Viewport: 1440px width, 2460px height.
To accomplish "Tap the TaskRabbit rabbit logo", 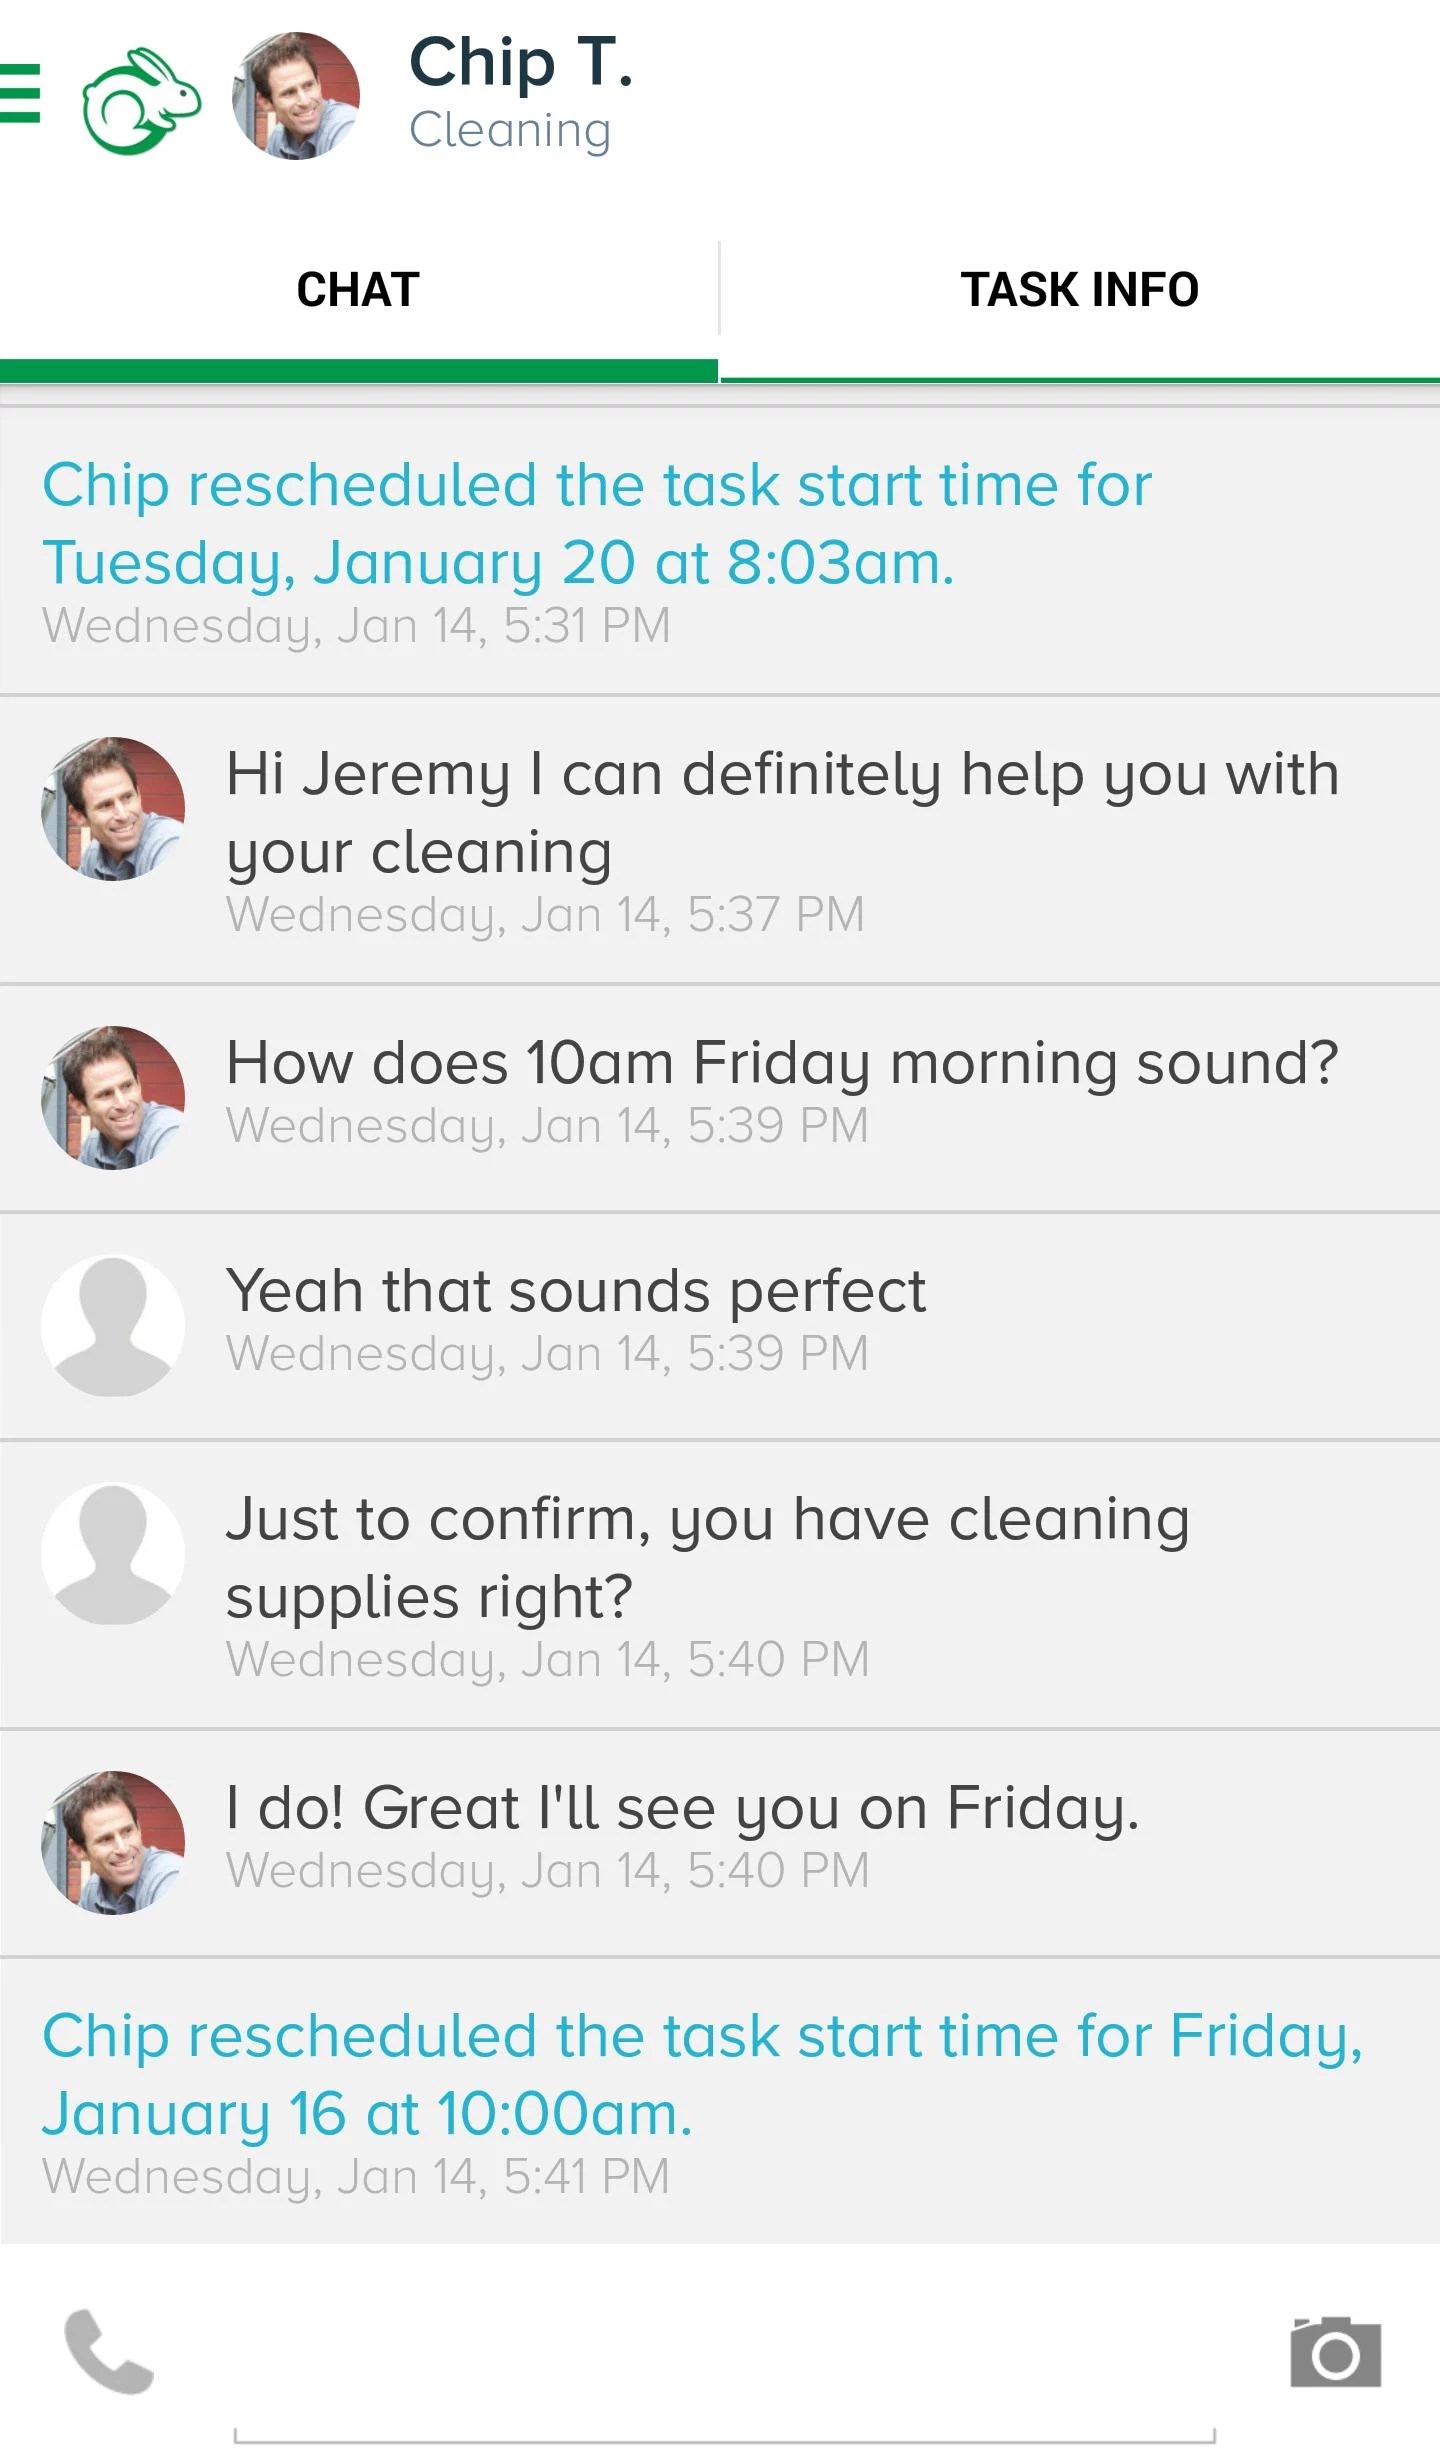I will coord(141,100).
